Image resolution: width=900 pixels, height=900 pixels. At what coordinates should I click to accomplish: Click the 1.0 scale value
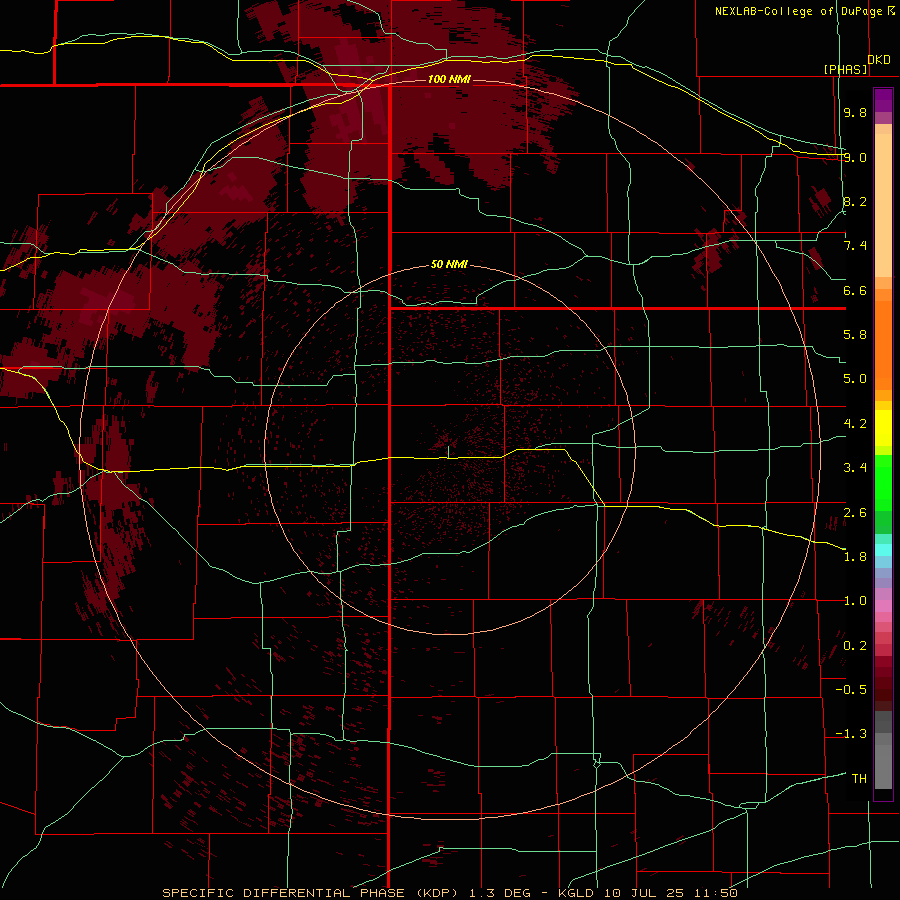click(855, 601)
